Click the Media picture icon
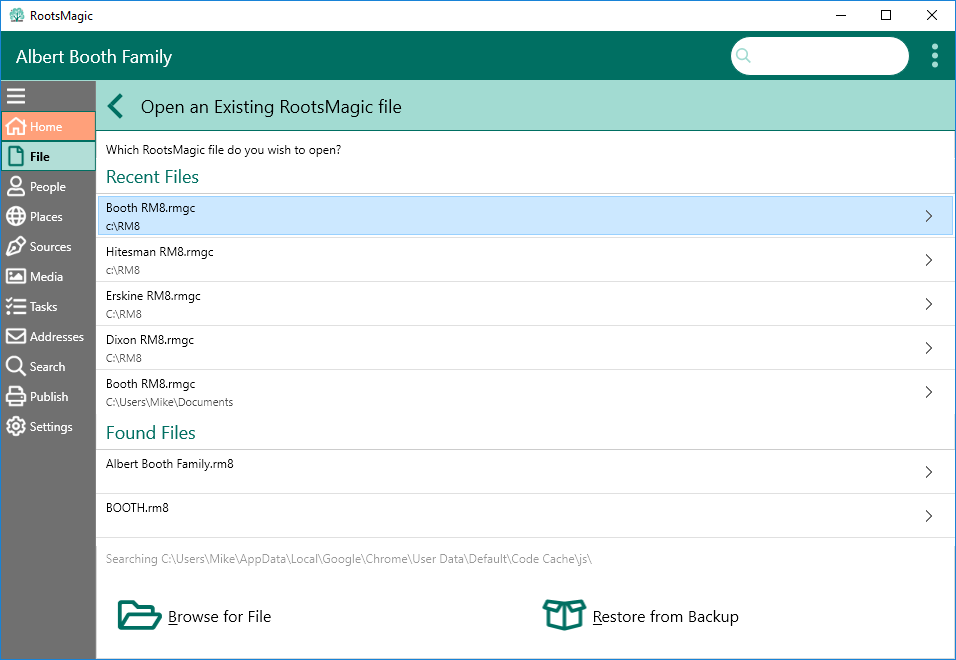956x660 pixels. tap(16, 276)
